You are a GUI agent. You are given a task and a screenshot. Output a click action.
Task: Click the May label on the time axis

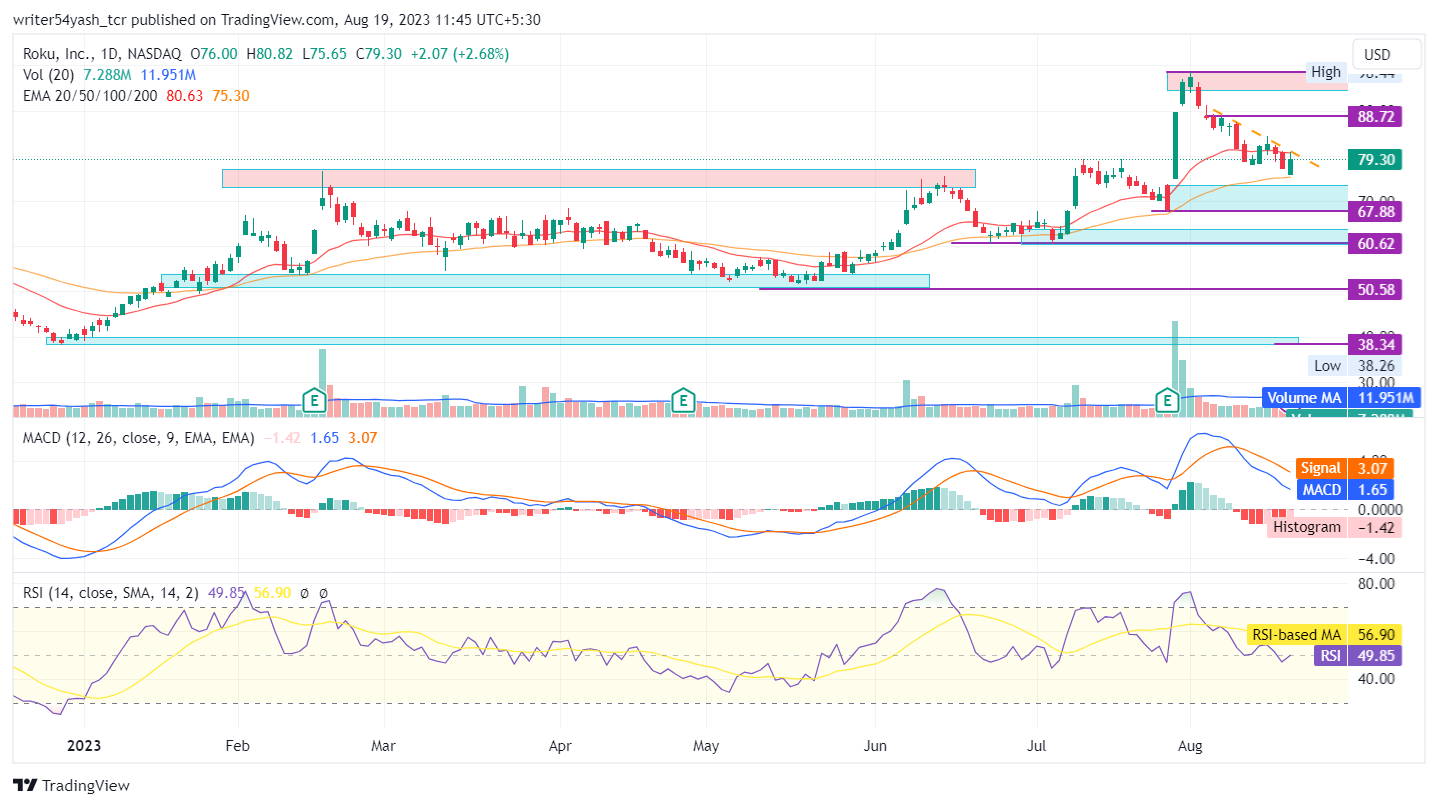(706, 745)
